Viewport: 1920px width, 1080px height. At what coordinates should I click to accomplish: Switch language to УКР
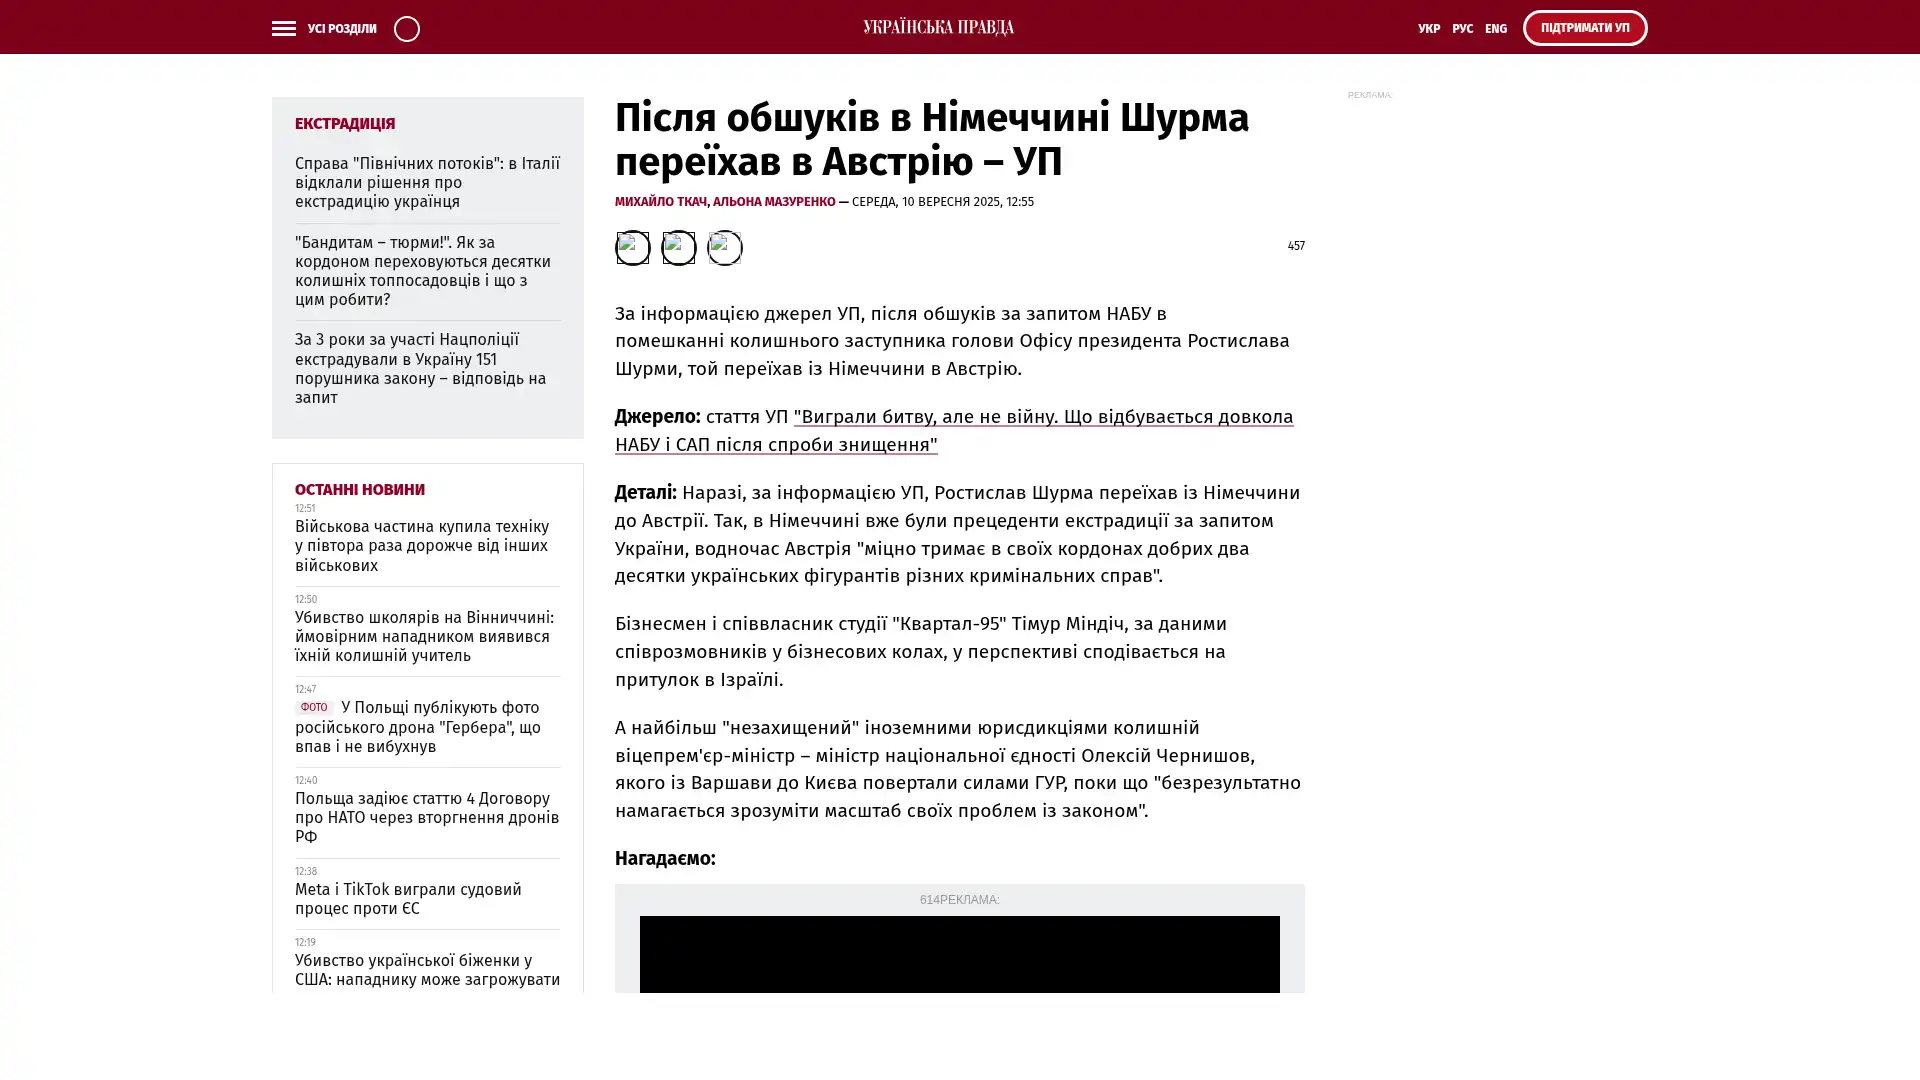click(x=1428, y=29)
